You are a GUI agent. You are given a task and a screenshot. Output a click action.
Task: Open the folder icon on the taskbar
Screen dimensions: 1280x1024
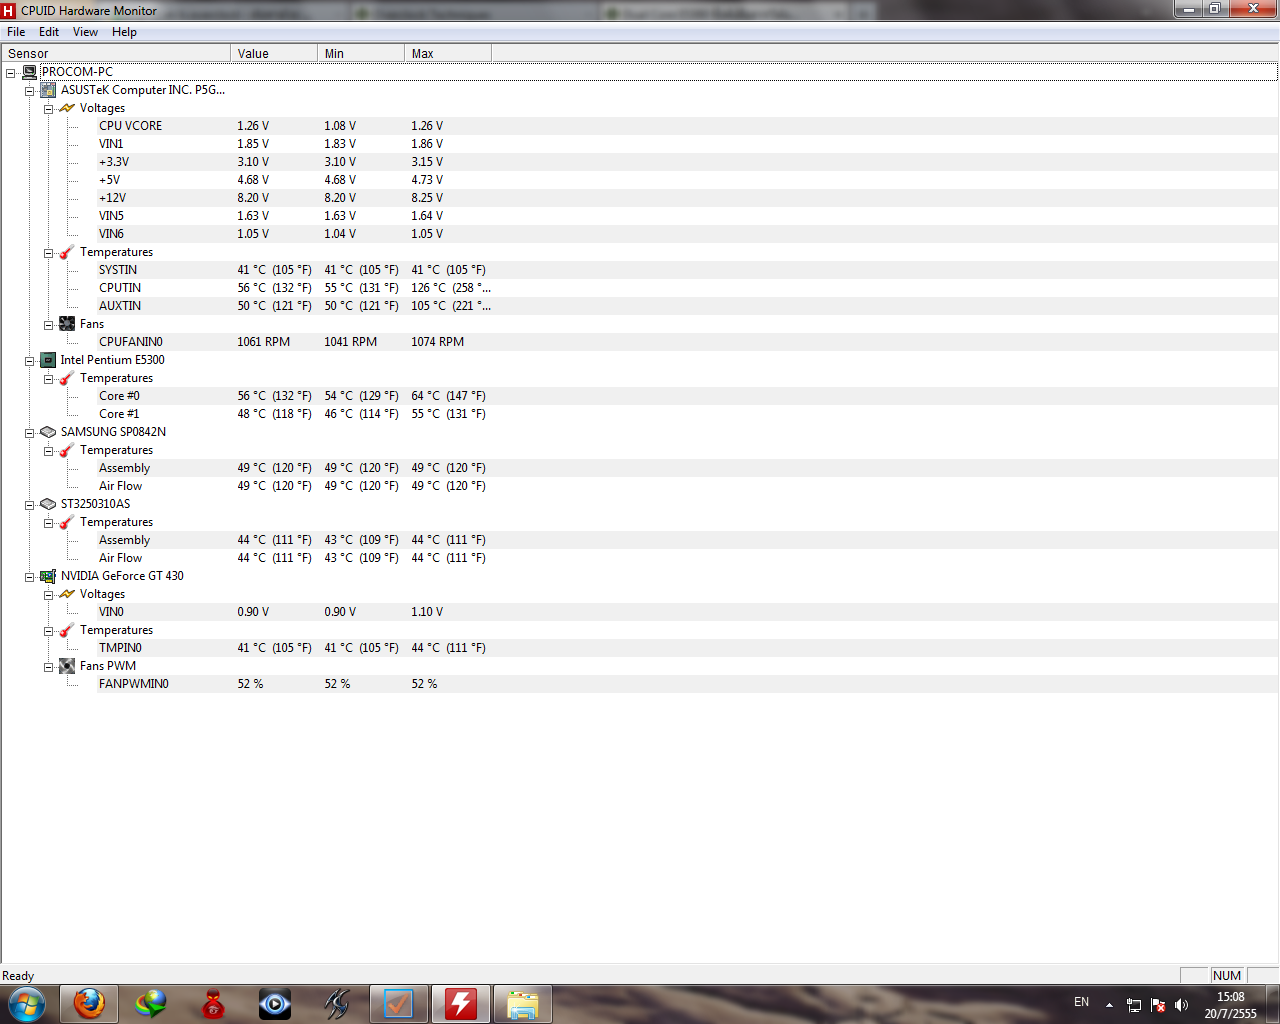pos(523,1004)
